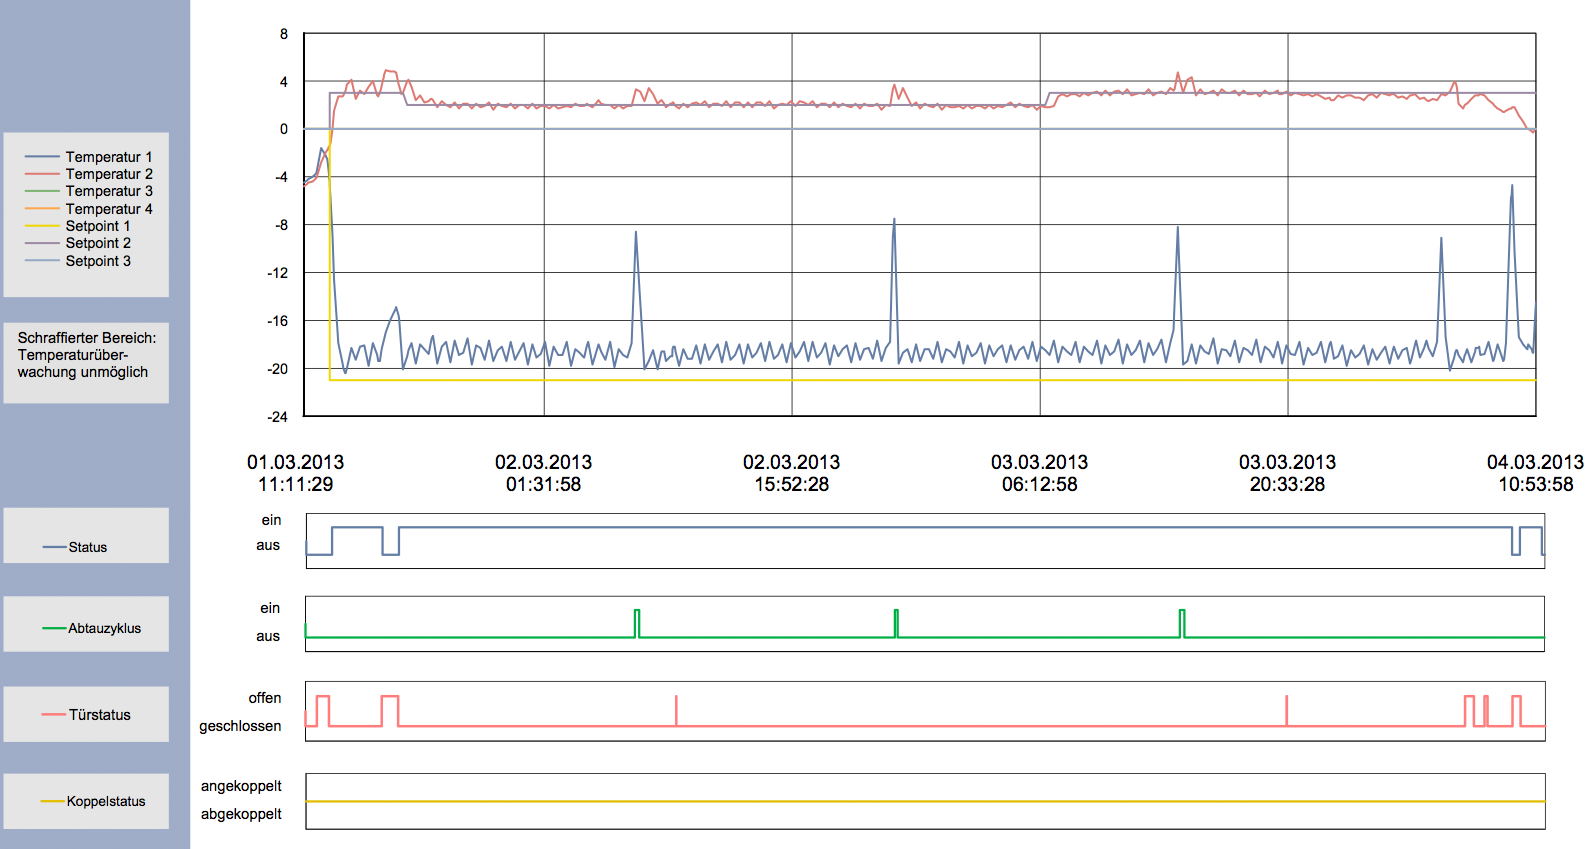
Task: Select the 'angekoppelt' axis label
Action: click(x=241, y=786)
